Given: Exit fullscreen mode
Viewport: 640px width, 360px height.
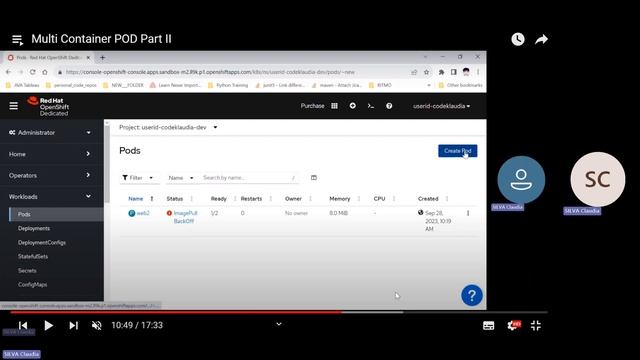Looking at the screenshot, I should [x=536, y=325].
